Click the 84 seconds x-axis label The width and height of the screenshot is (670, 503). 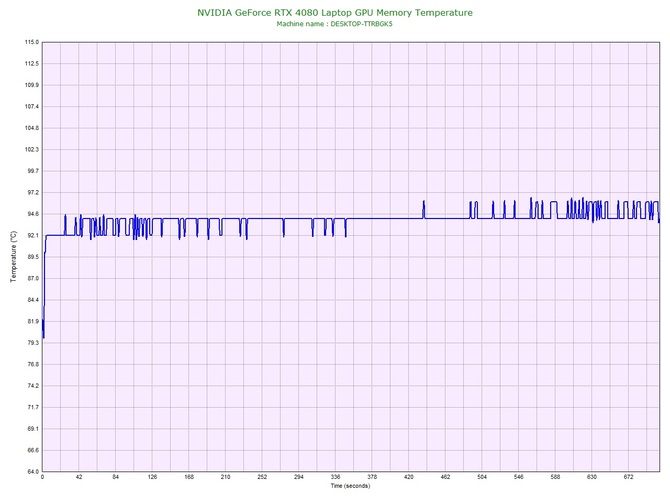point(116,477)
